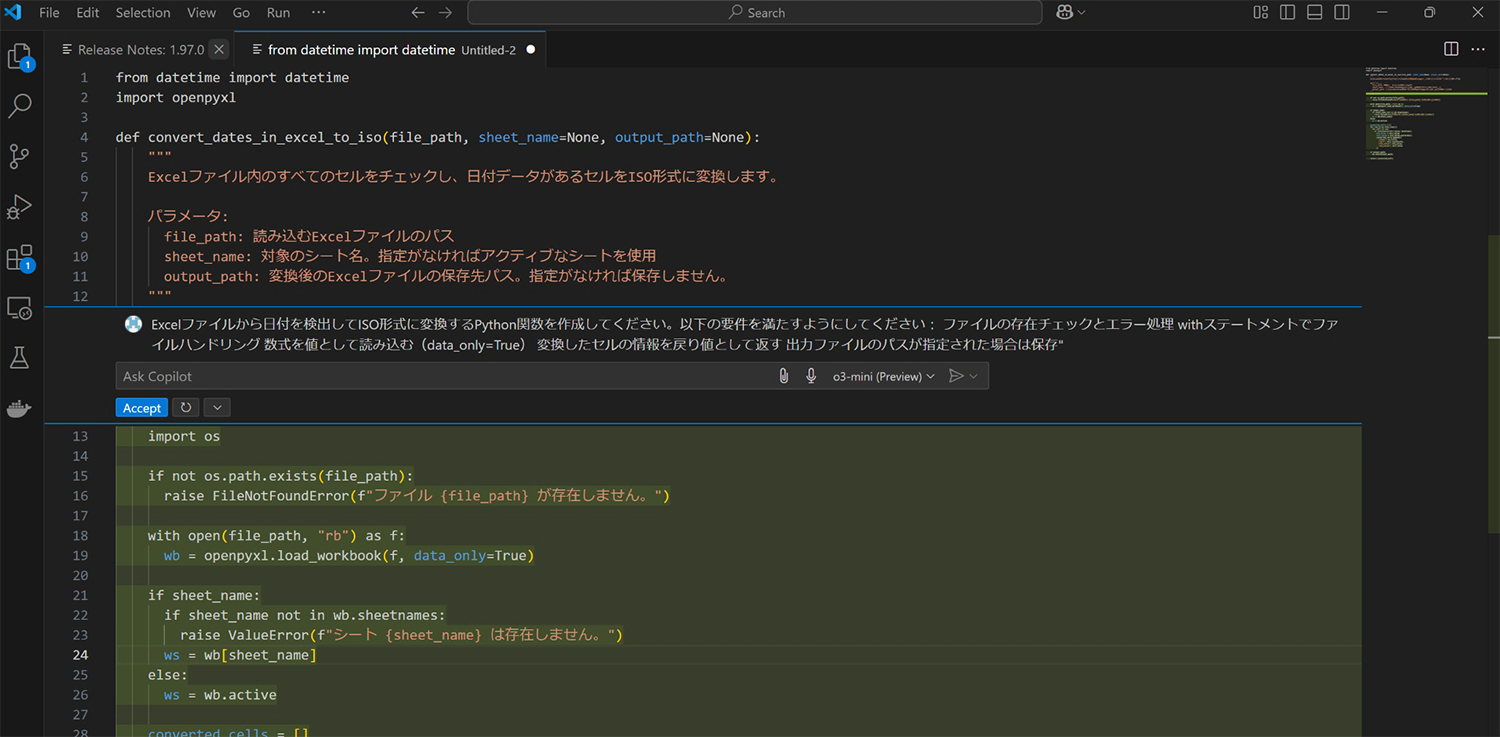The width and height of the screenshot is (1500, 737).
Task: Expand the send options dropdown chevron
Action: 974,376
